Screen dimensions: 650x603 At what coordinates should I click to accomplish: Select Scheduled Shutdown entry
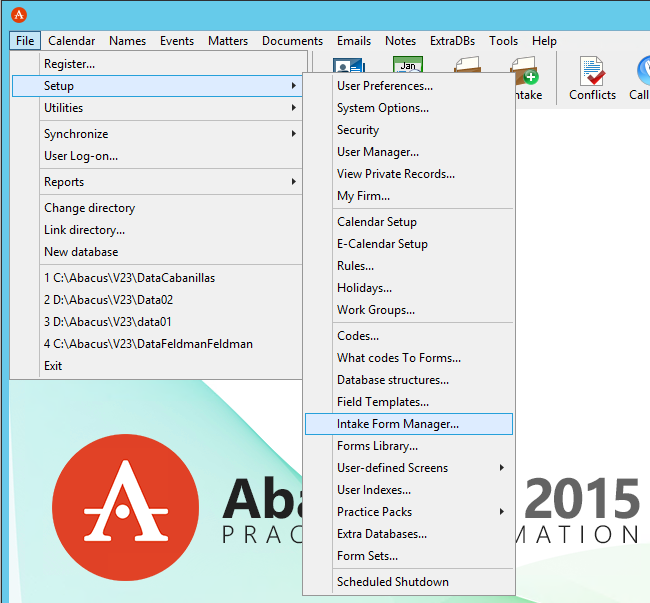tap(409, 582)
